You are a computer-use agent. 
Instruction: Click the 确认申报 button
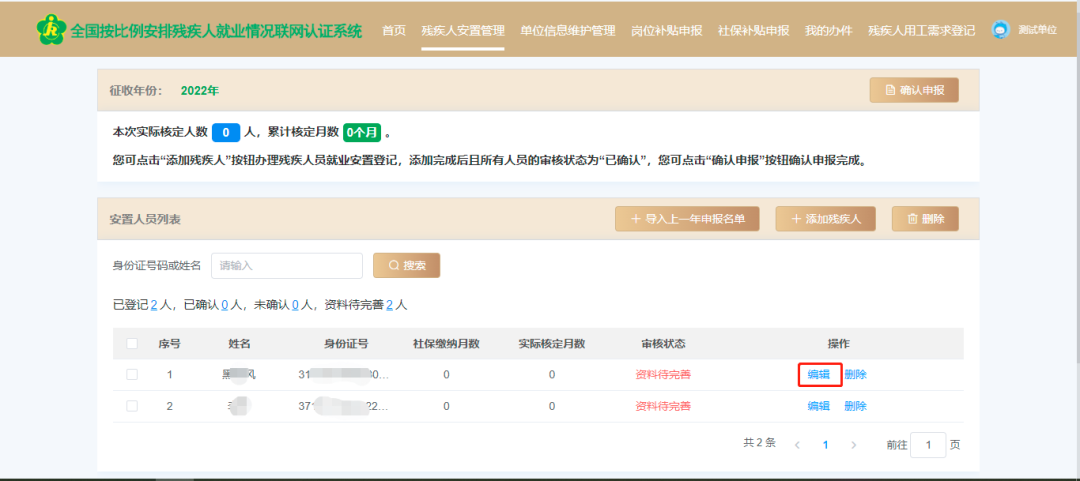[914, 90]
